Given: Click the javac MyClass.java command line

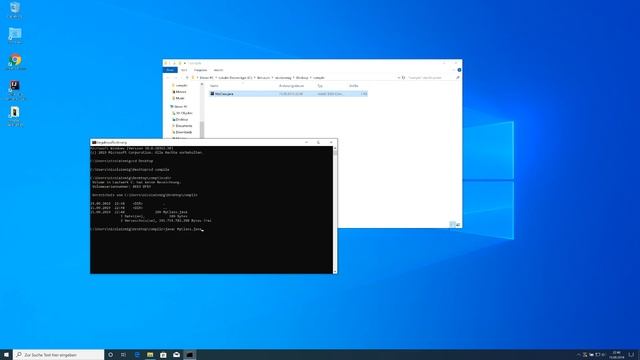Looking at the screenshot, I should (x=147, y=229).
